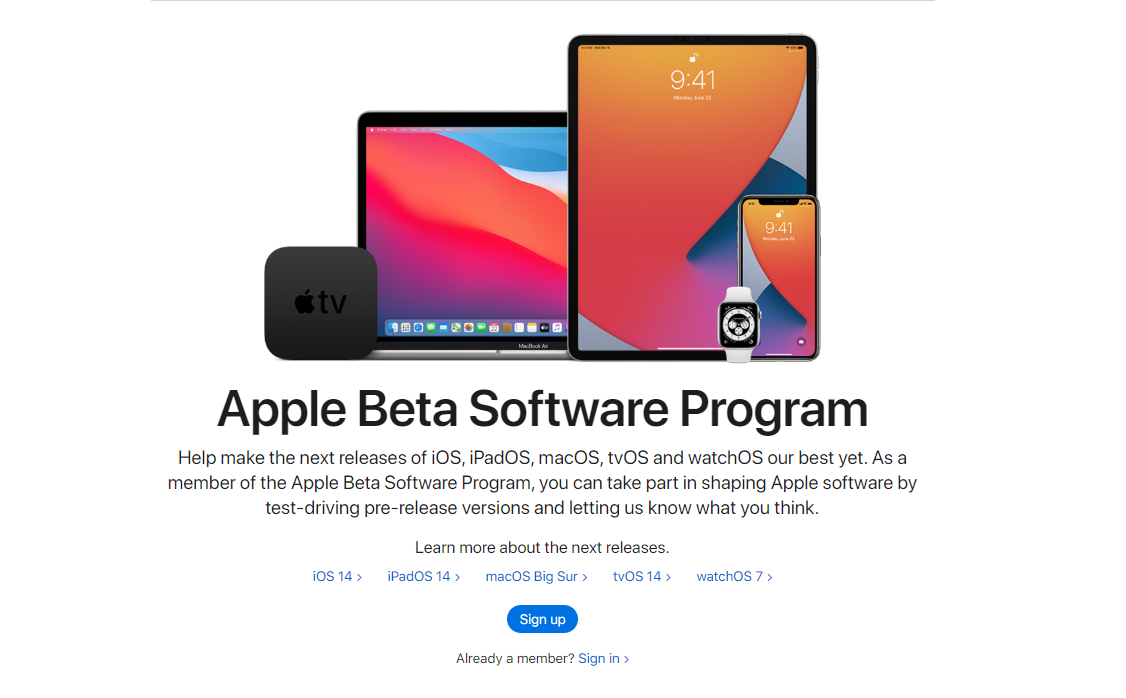Click the Calendar icon in MacBook dock
The image size is (1126, 698).
coord(494,327)
